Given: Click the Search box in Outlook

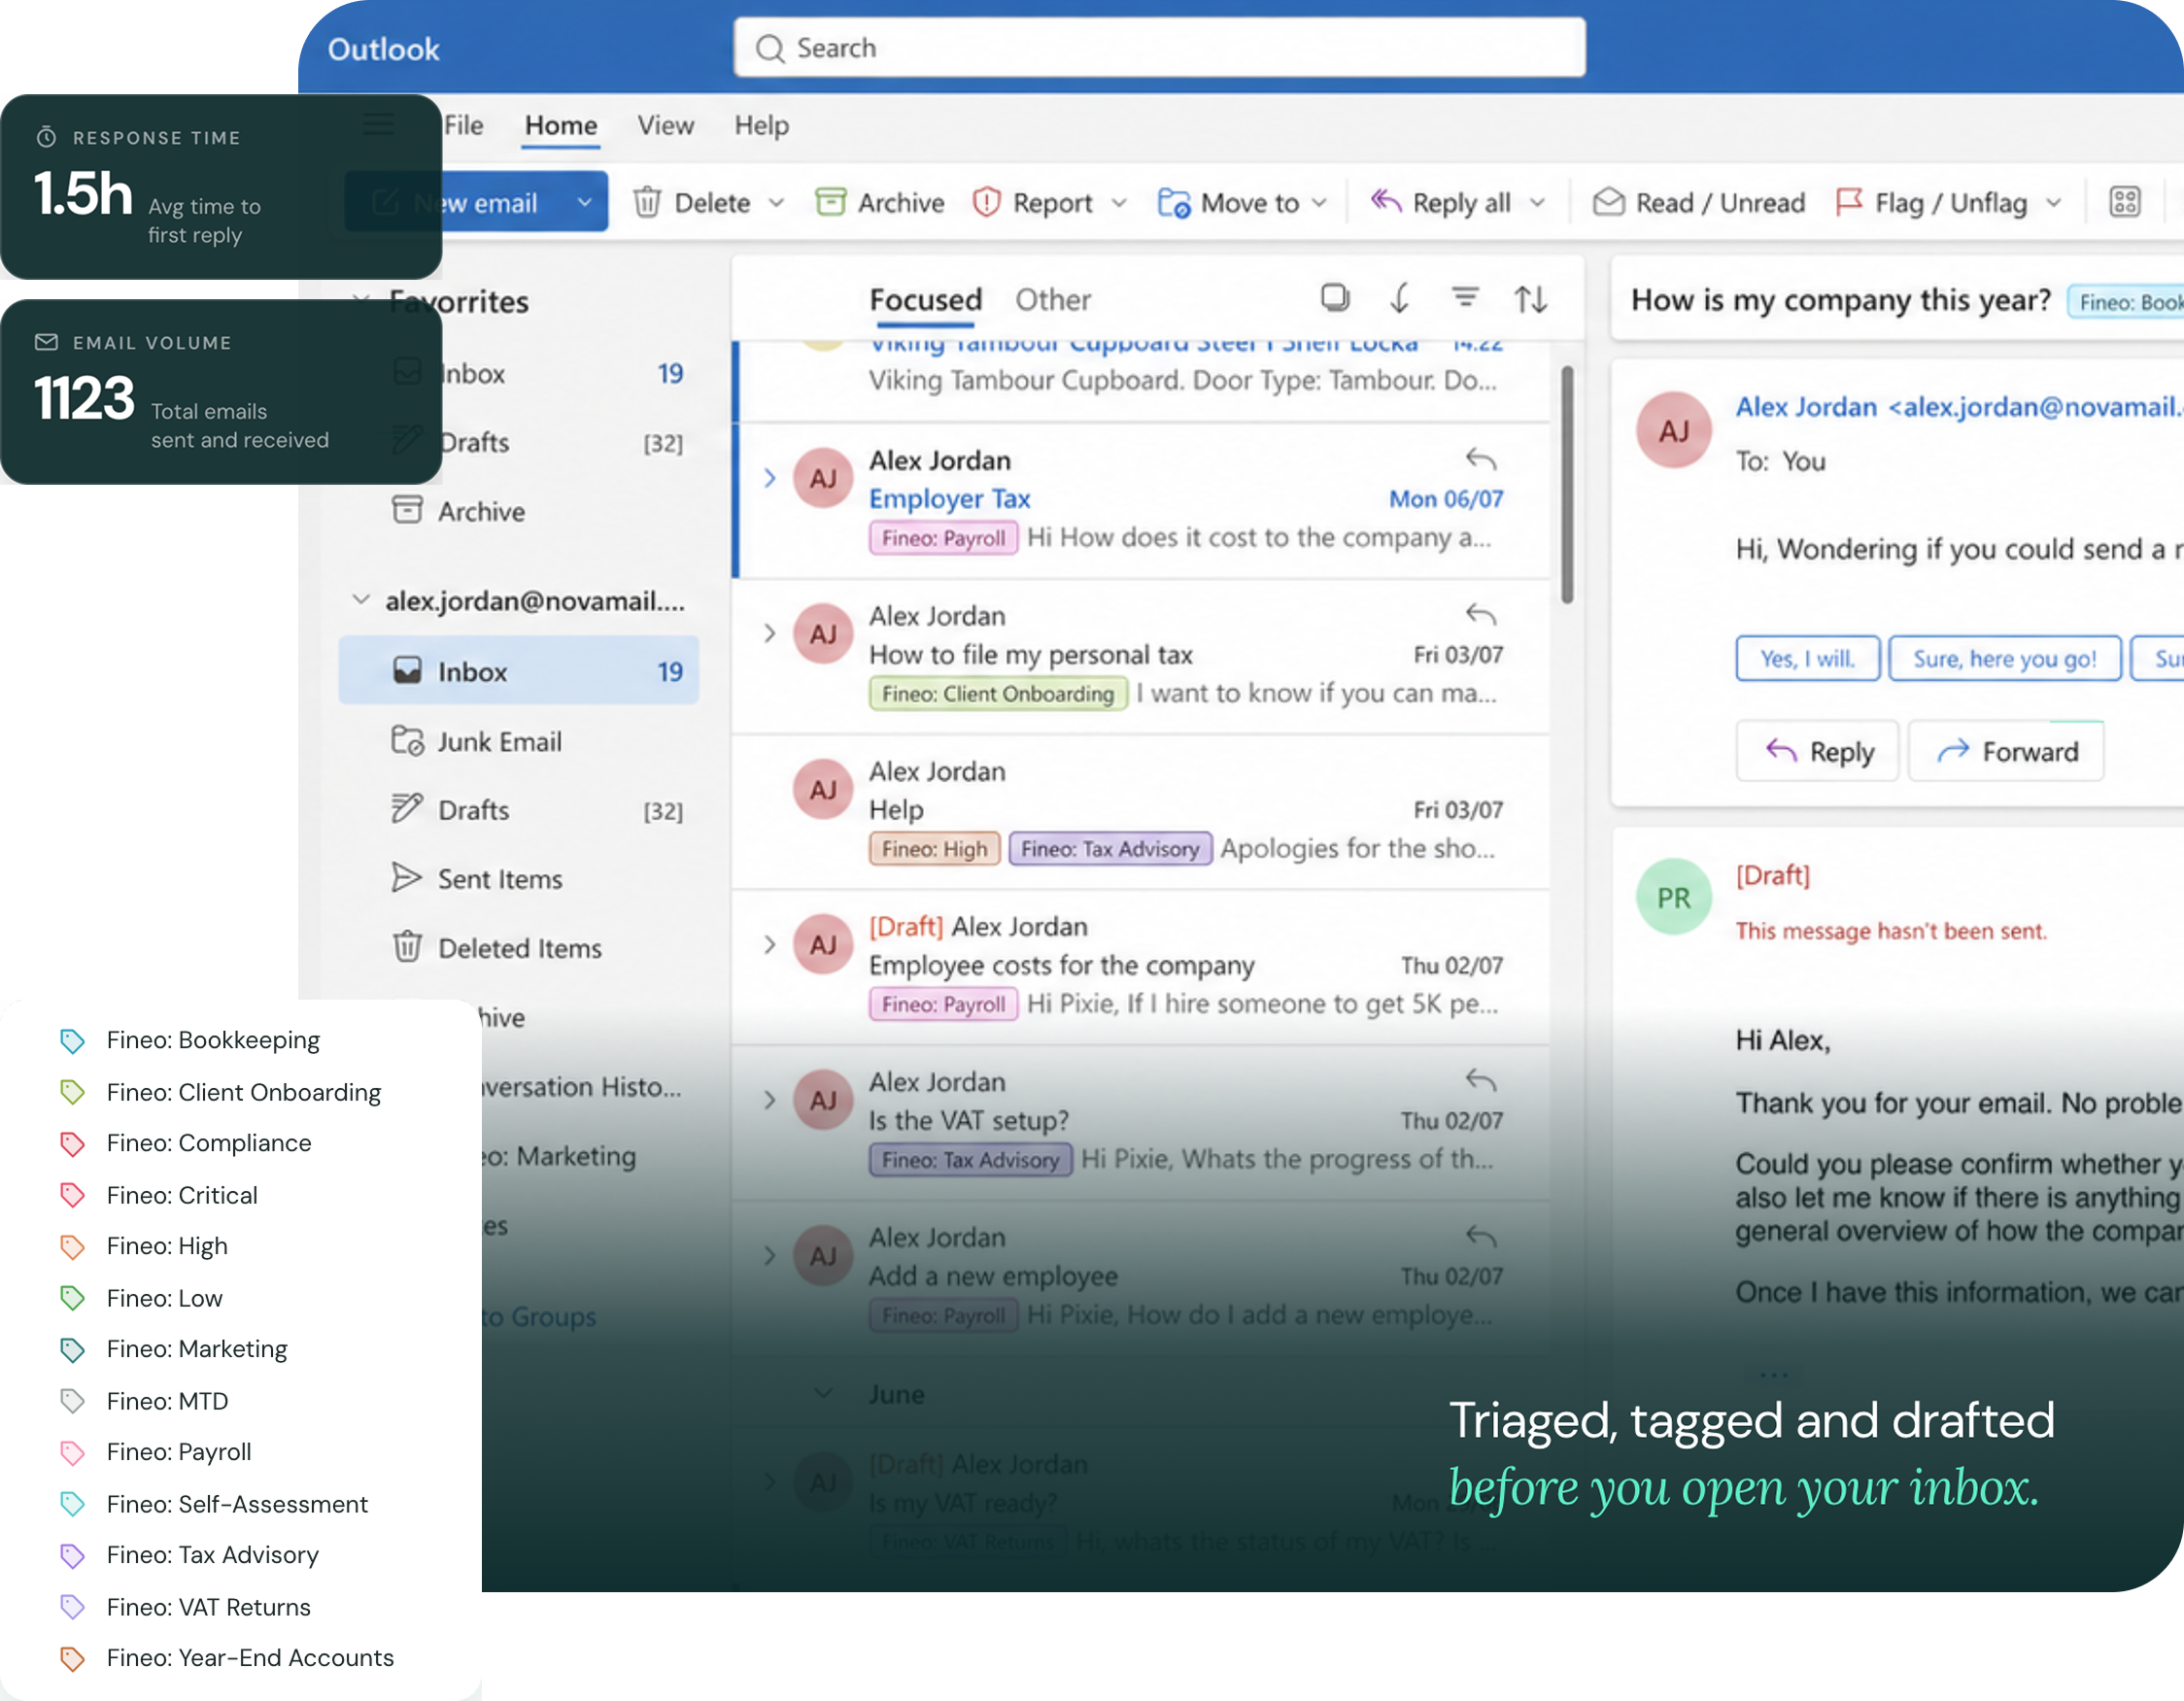Looking at the screenshot, I should click(x=1158, y=47).
